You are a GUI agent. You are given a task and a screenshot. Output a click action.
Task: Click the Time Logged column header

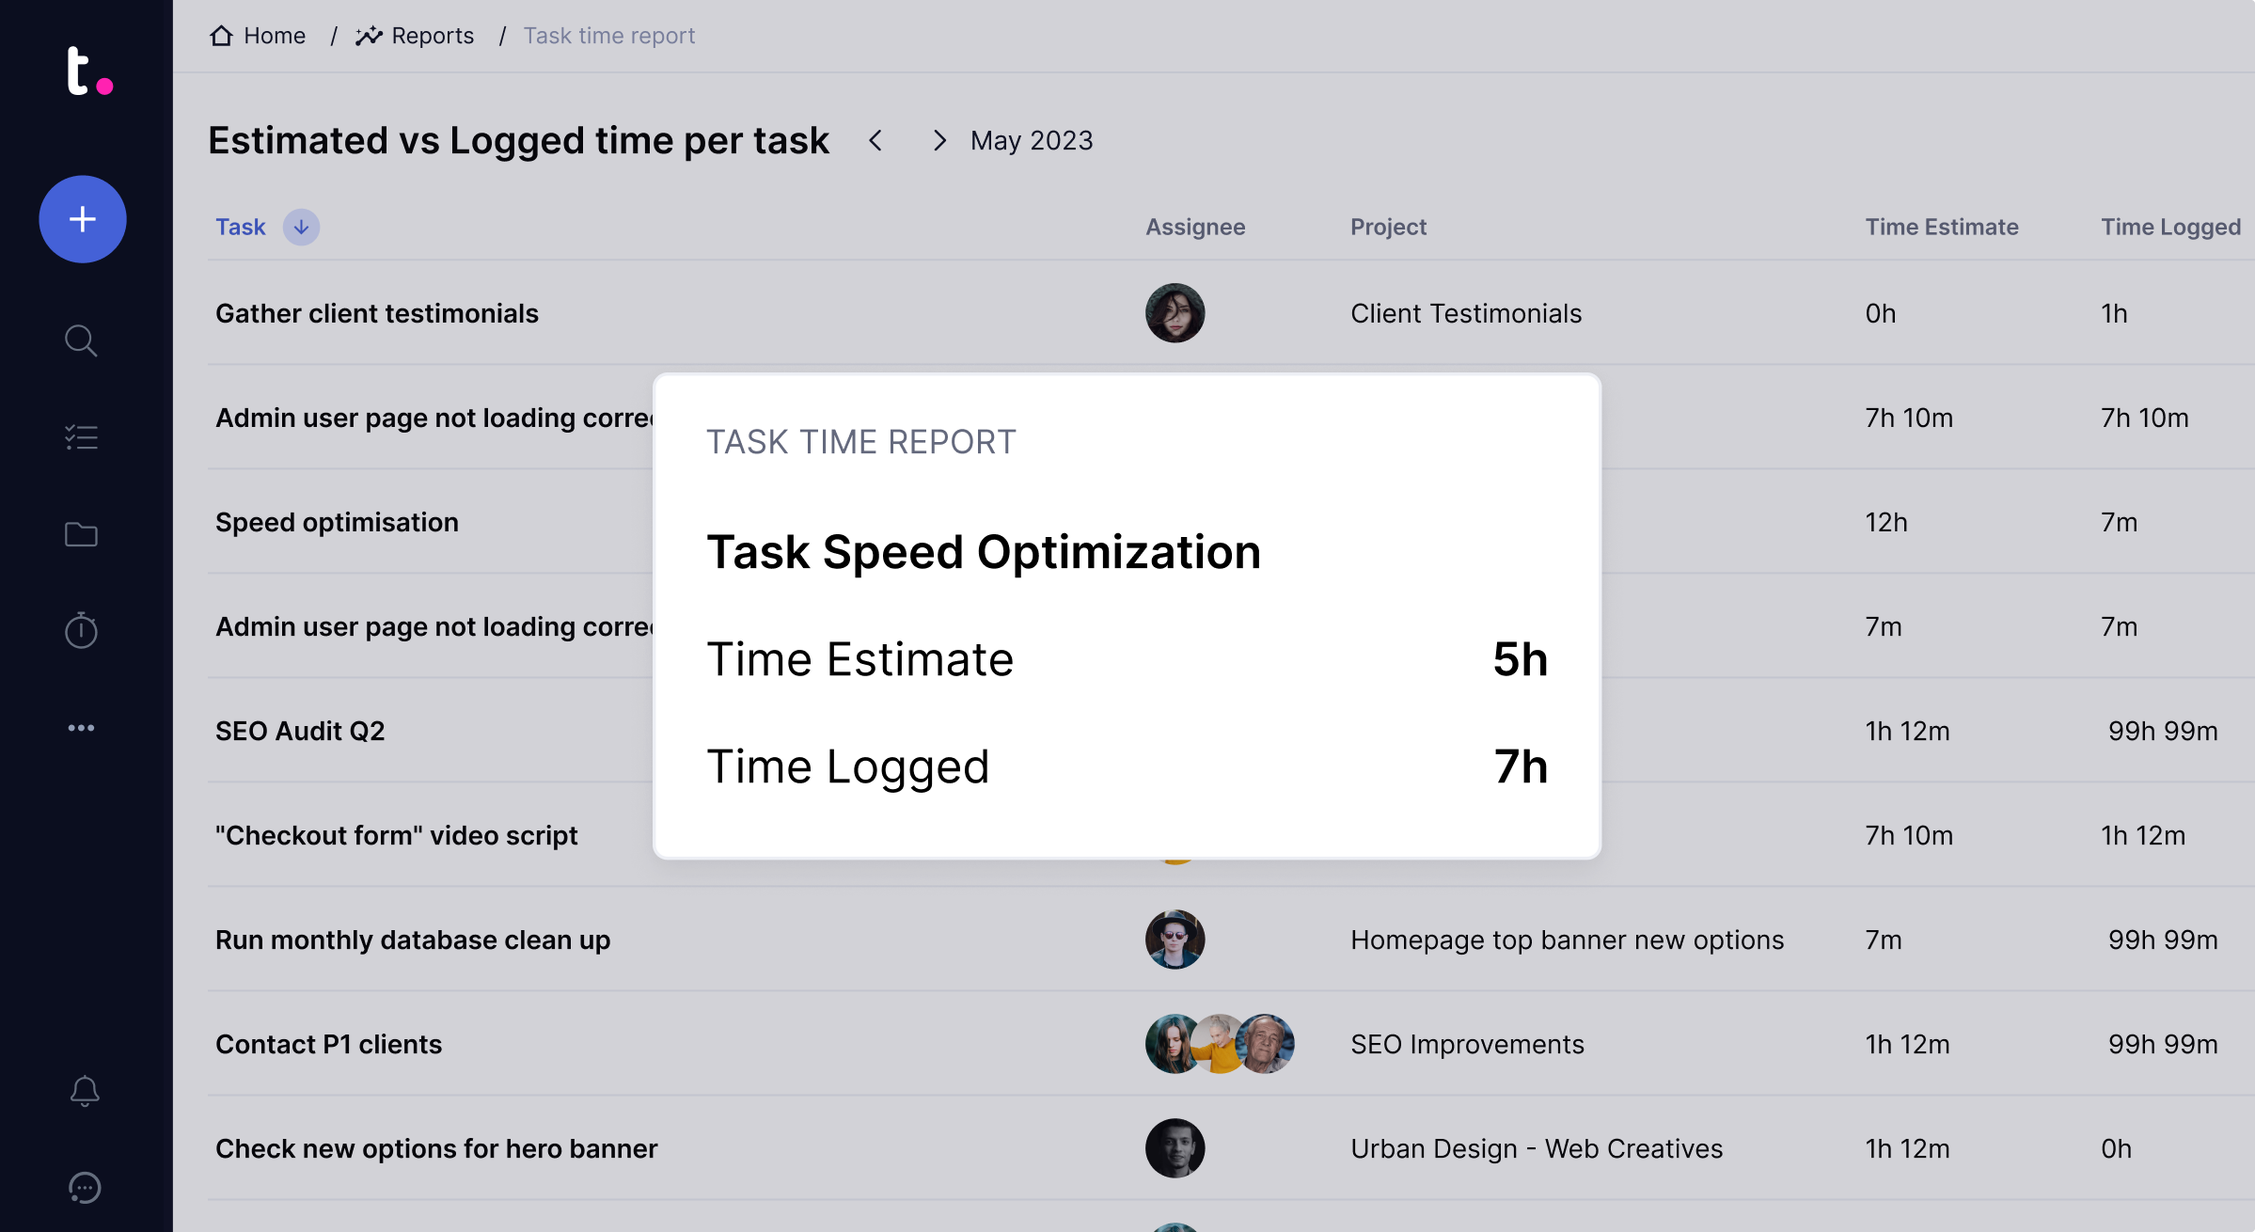click(2170, 227)
